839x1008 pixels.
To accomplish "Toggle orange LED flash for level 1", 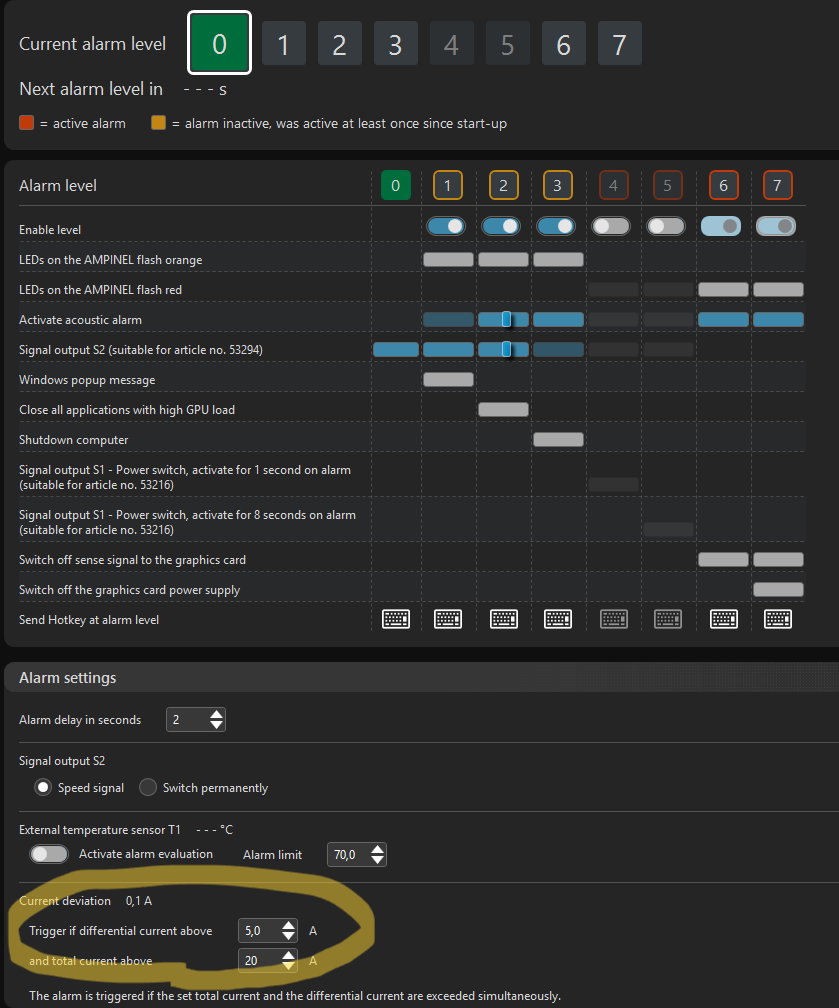I will click(448, 259).
